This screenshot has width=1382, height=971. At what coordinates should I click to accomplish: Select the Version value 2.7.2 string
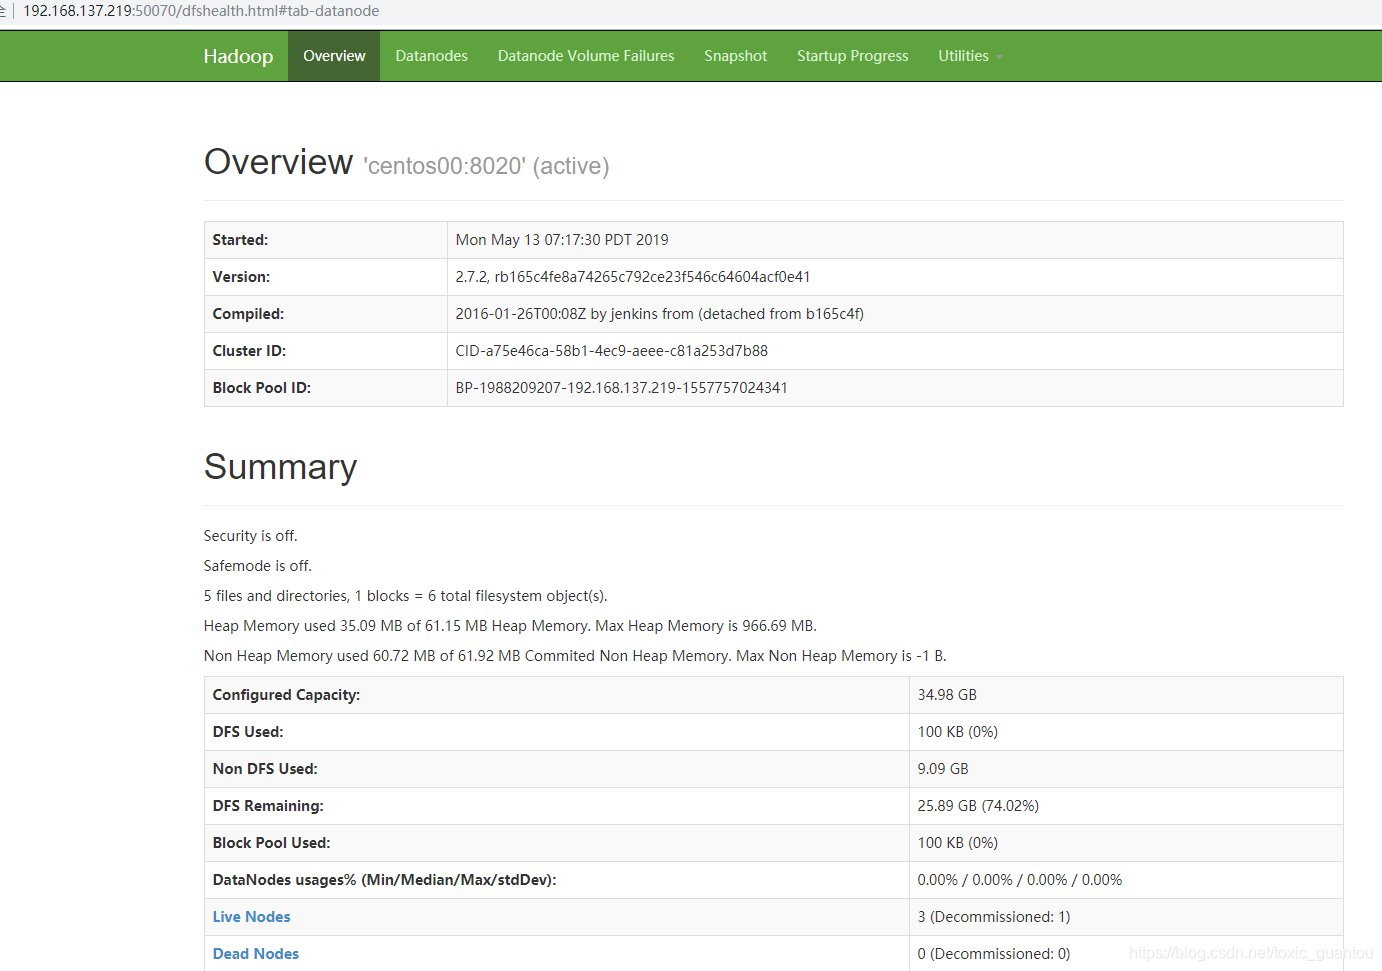633,277
